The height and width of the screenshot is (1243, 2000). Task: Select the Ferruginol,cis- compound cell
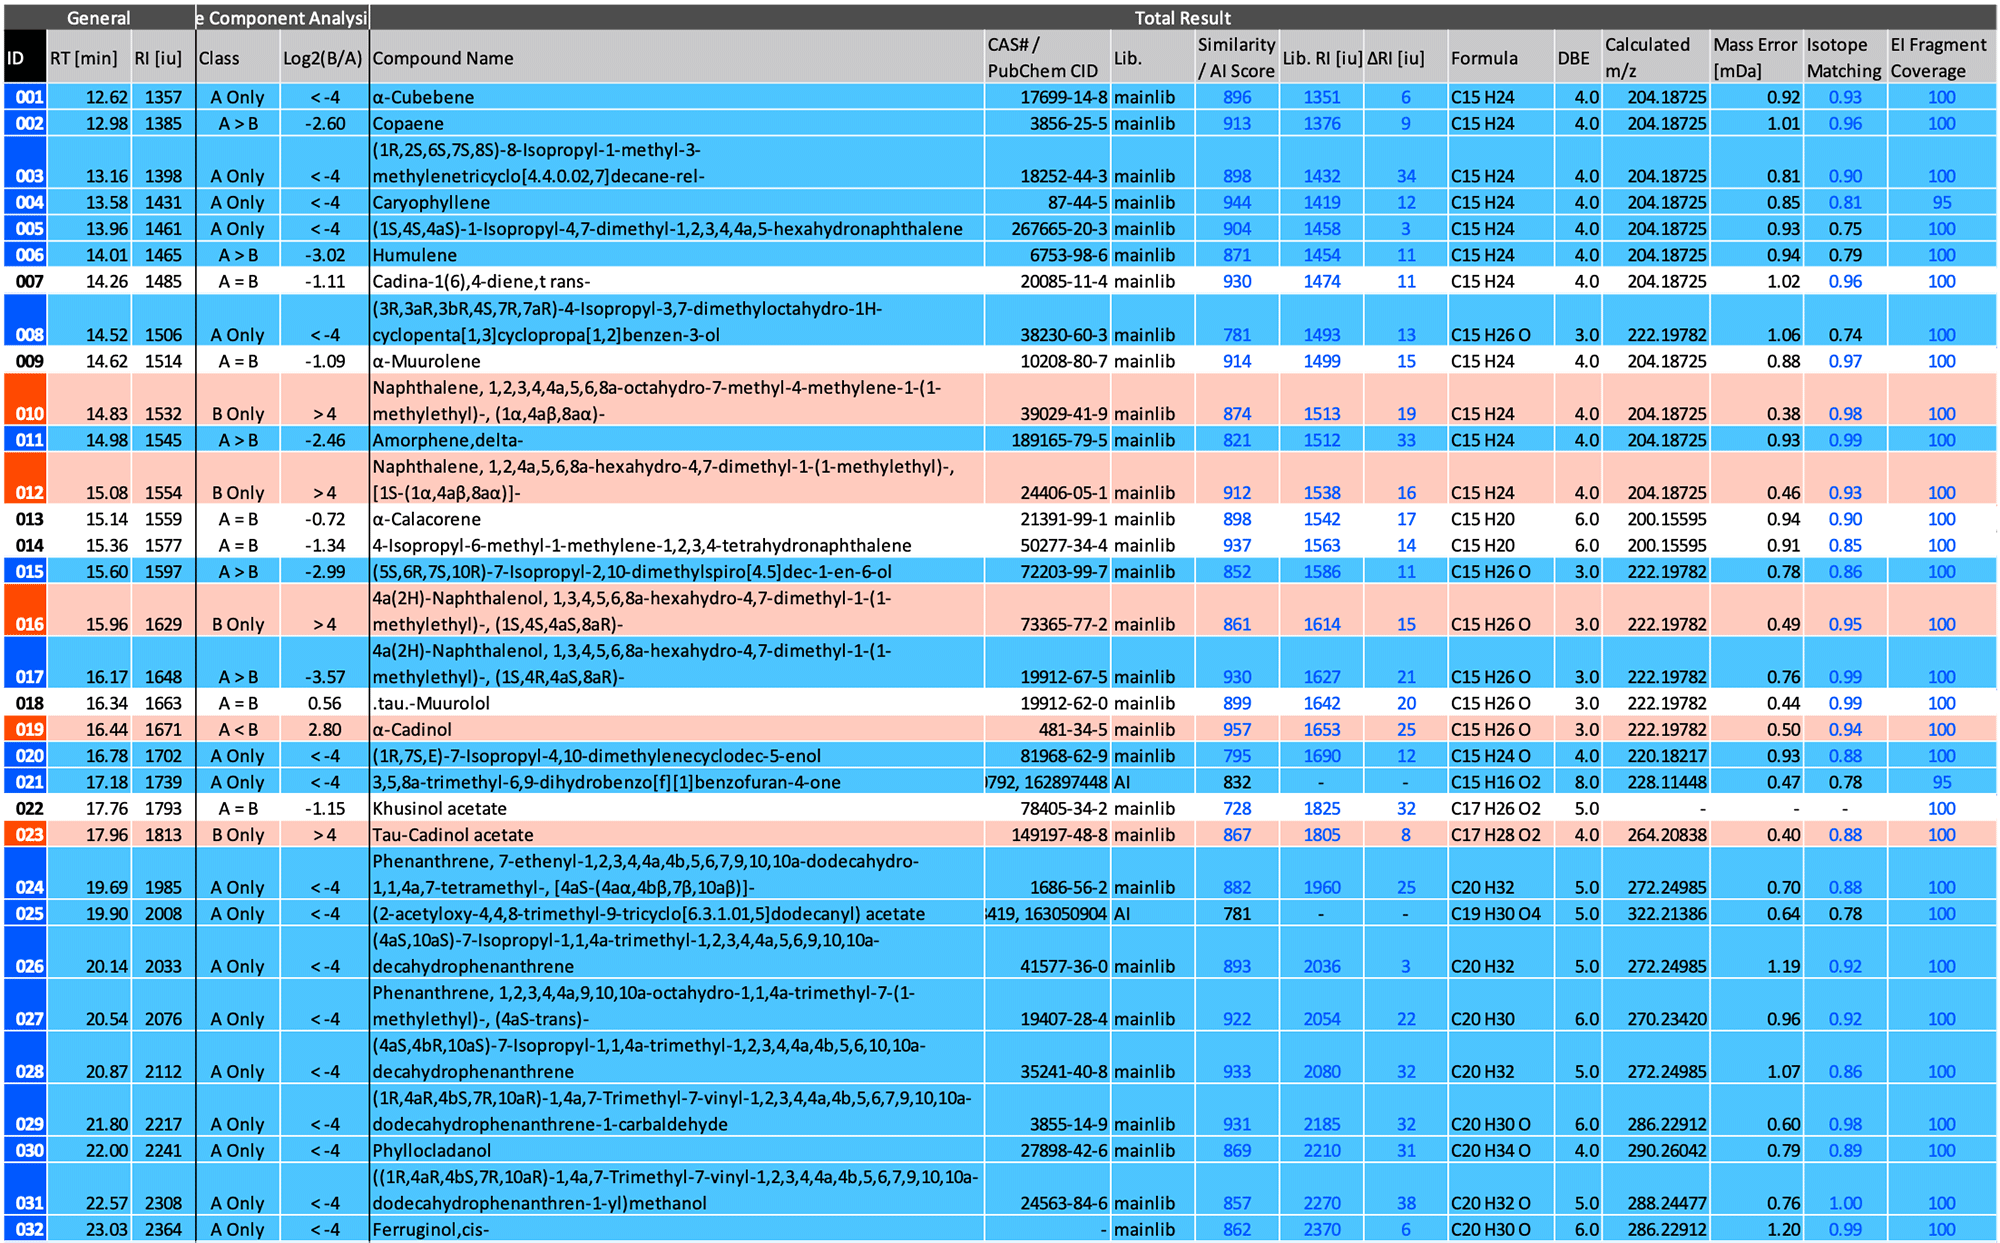(x=430, y=1230)
